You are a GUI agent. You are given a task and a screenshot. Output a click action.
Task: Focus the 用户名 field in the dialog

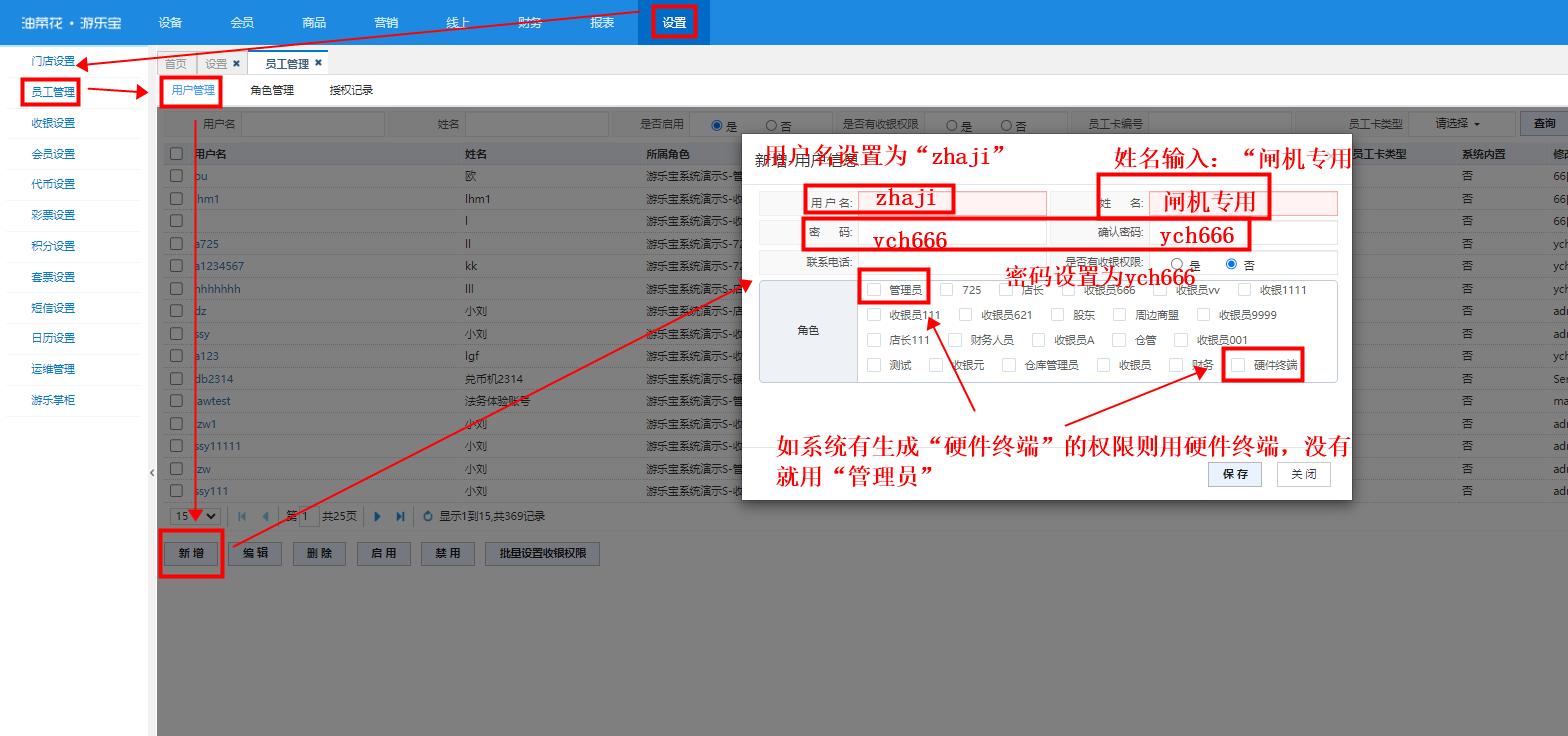click(952, 203)
